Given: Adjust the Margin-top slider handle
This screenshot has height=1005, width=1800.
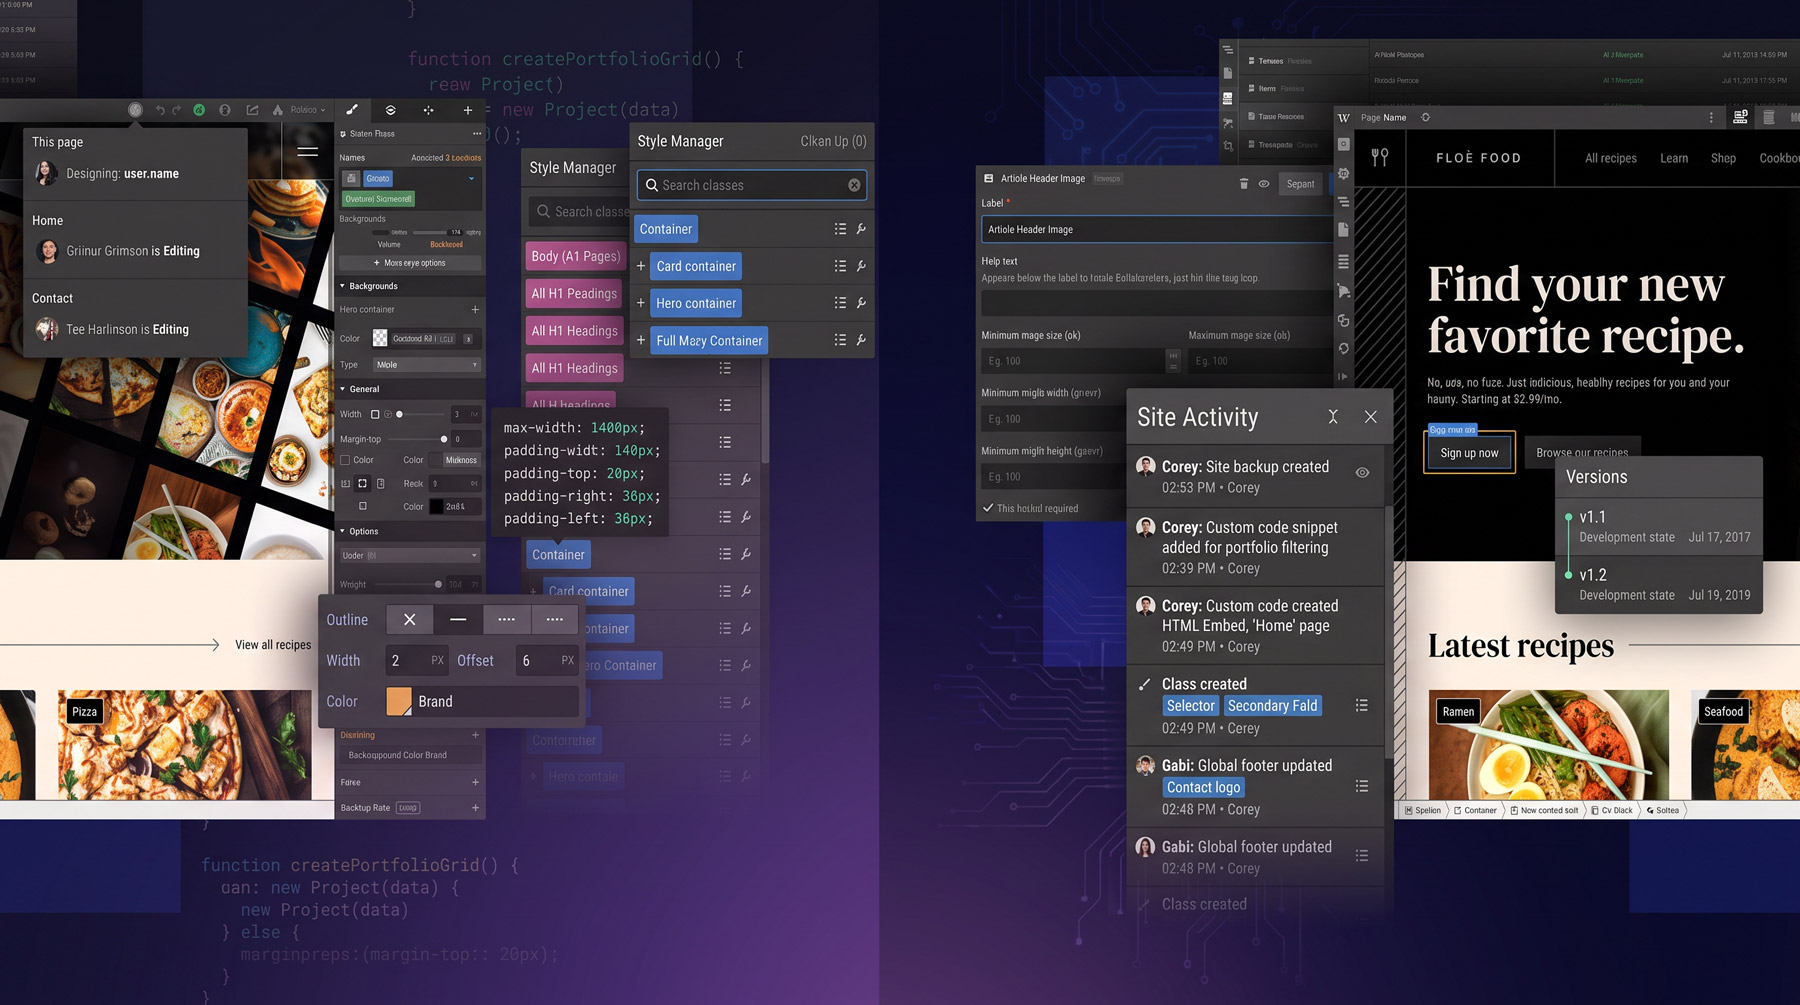Looking at the screenshot, I should (444, 439).
